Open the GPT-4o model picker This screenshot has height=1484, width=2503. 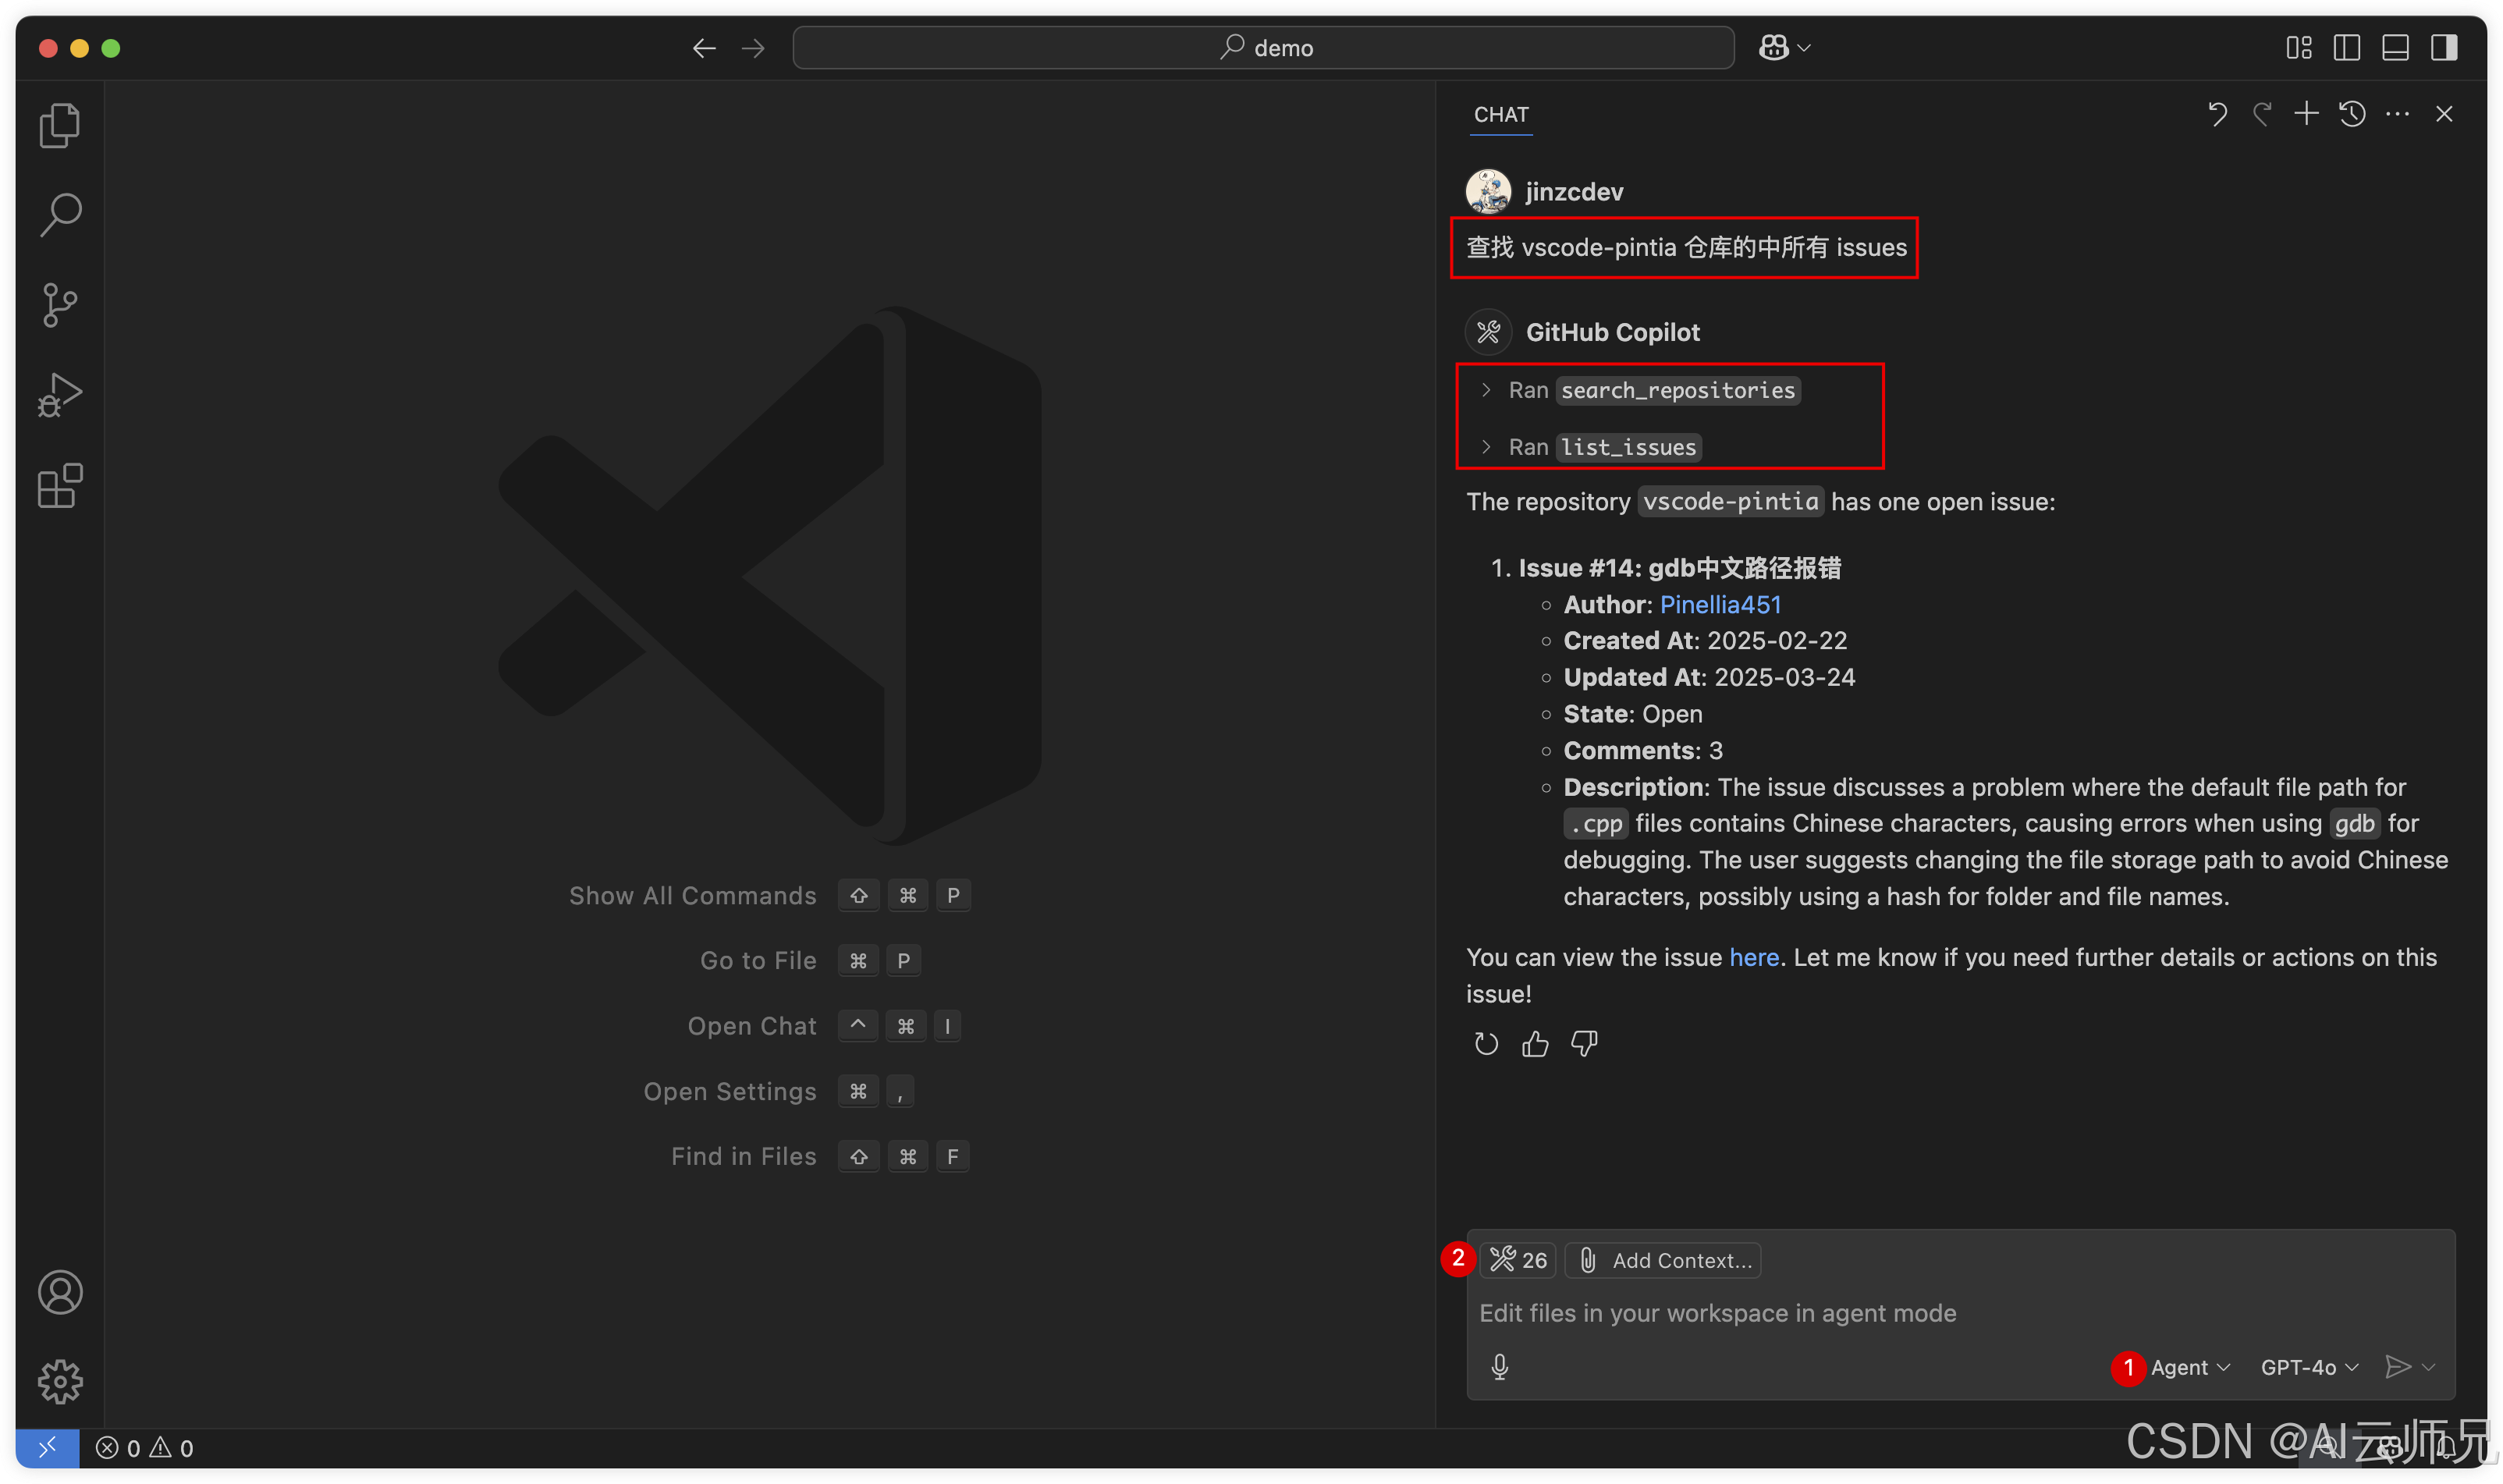(2308, 1367)
